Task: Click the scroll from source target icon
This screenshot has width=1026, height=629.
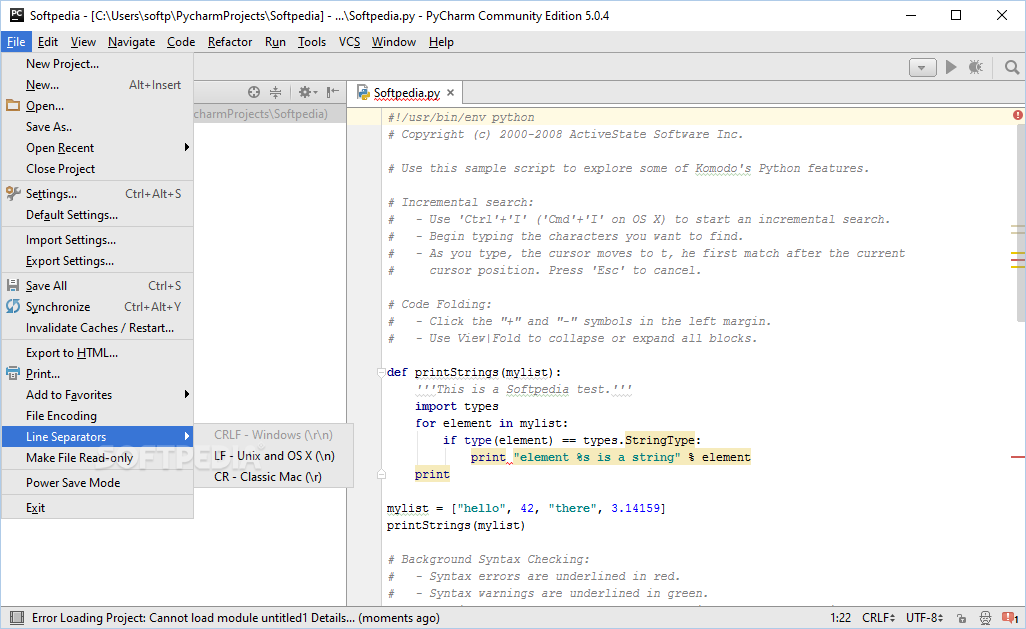Action: tap(254, 92)
